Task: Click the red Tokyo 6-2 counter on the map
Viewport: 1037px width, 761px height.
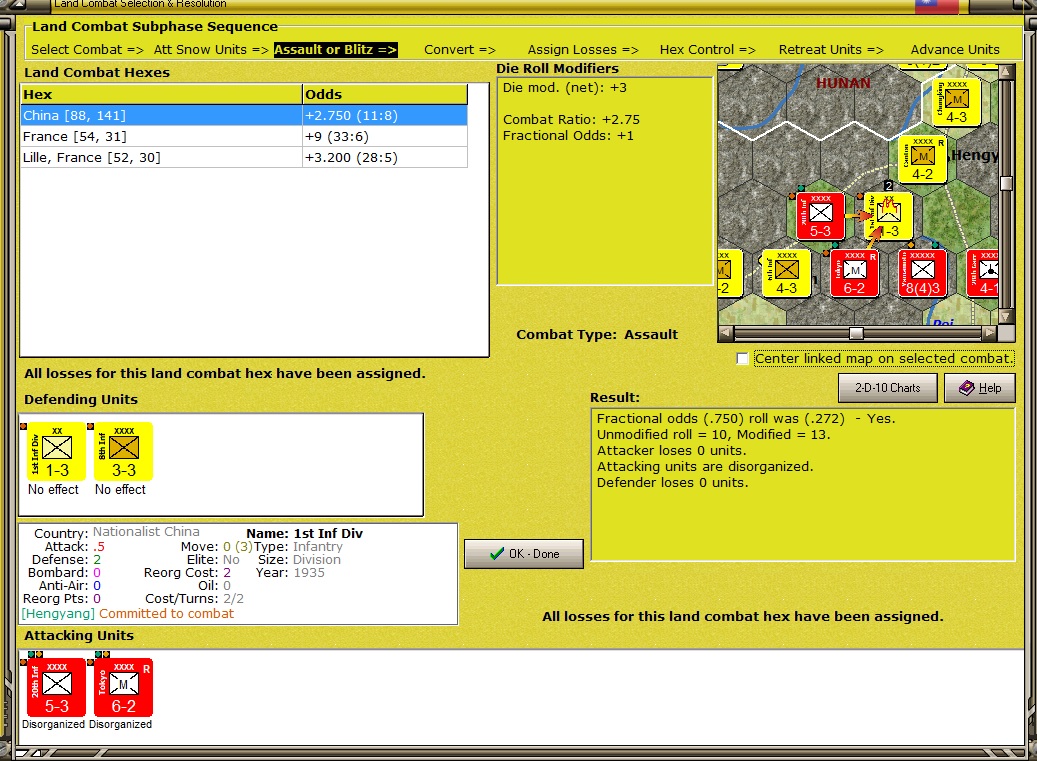Action: point(854,273)
